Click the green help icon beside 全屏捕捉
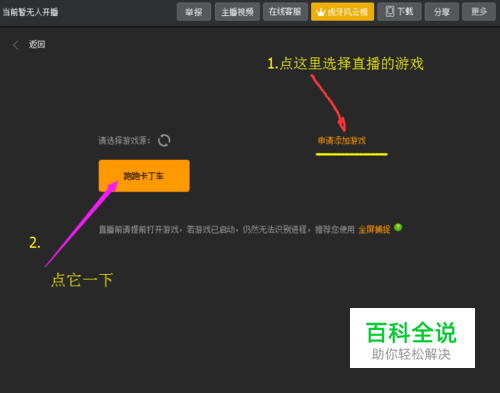This screenshot has width=500, height=393. pos(398,228)
